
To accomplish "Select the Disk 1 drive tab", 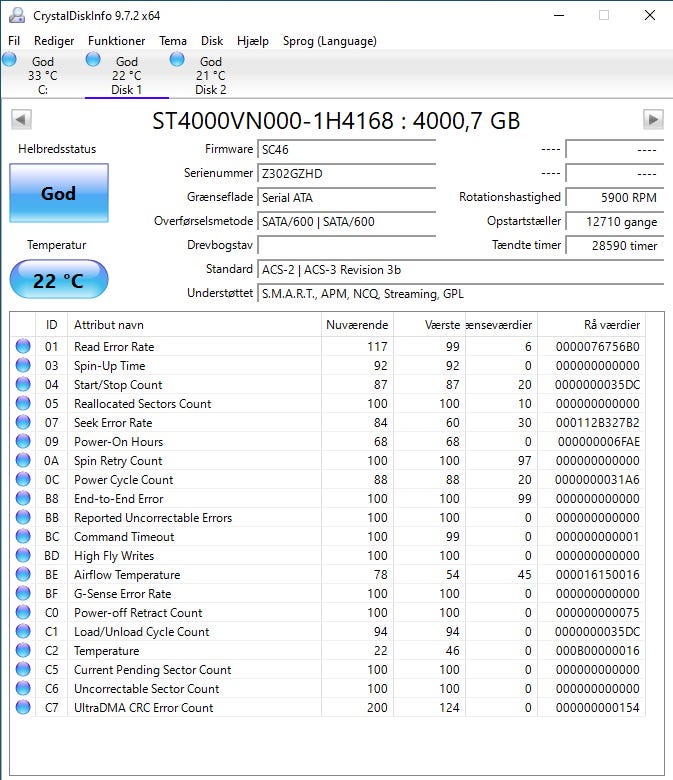I will point(126,76).
